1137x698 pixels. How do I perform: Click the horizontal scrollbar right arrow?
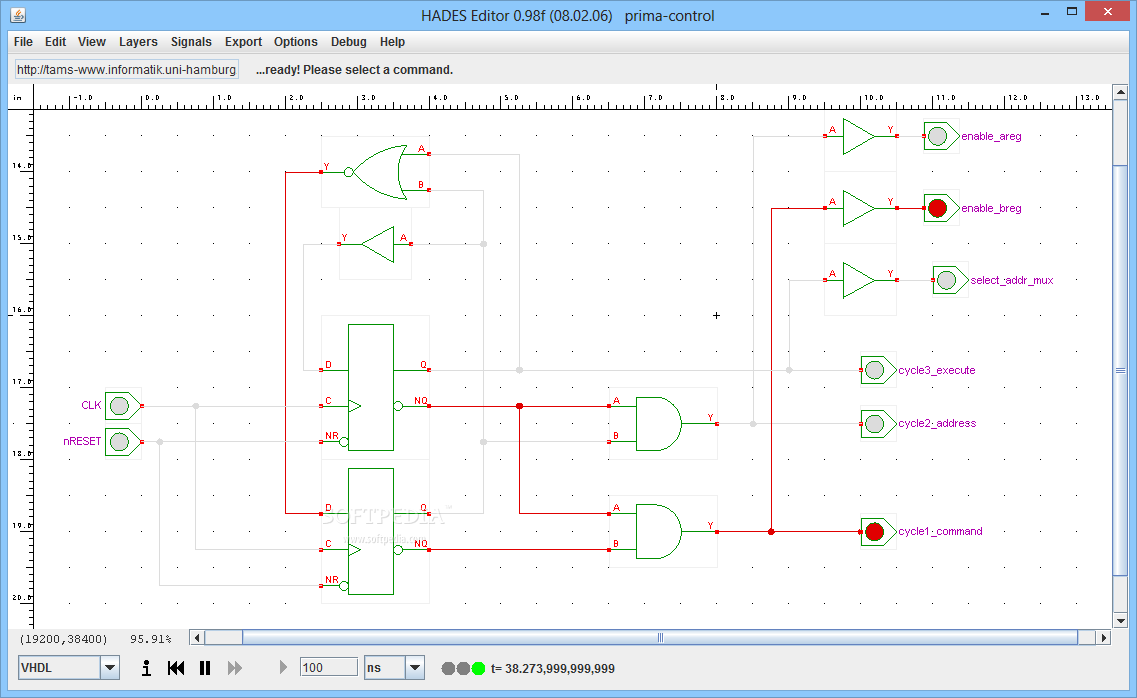[1104, 638]
